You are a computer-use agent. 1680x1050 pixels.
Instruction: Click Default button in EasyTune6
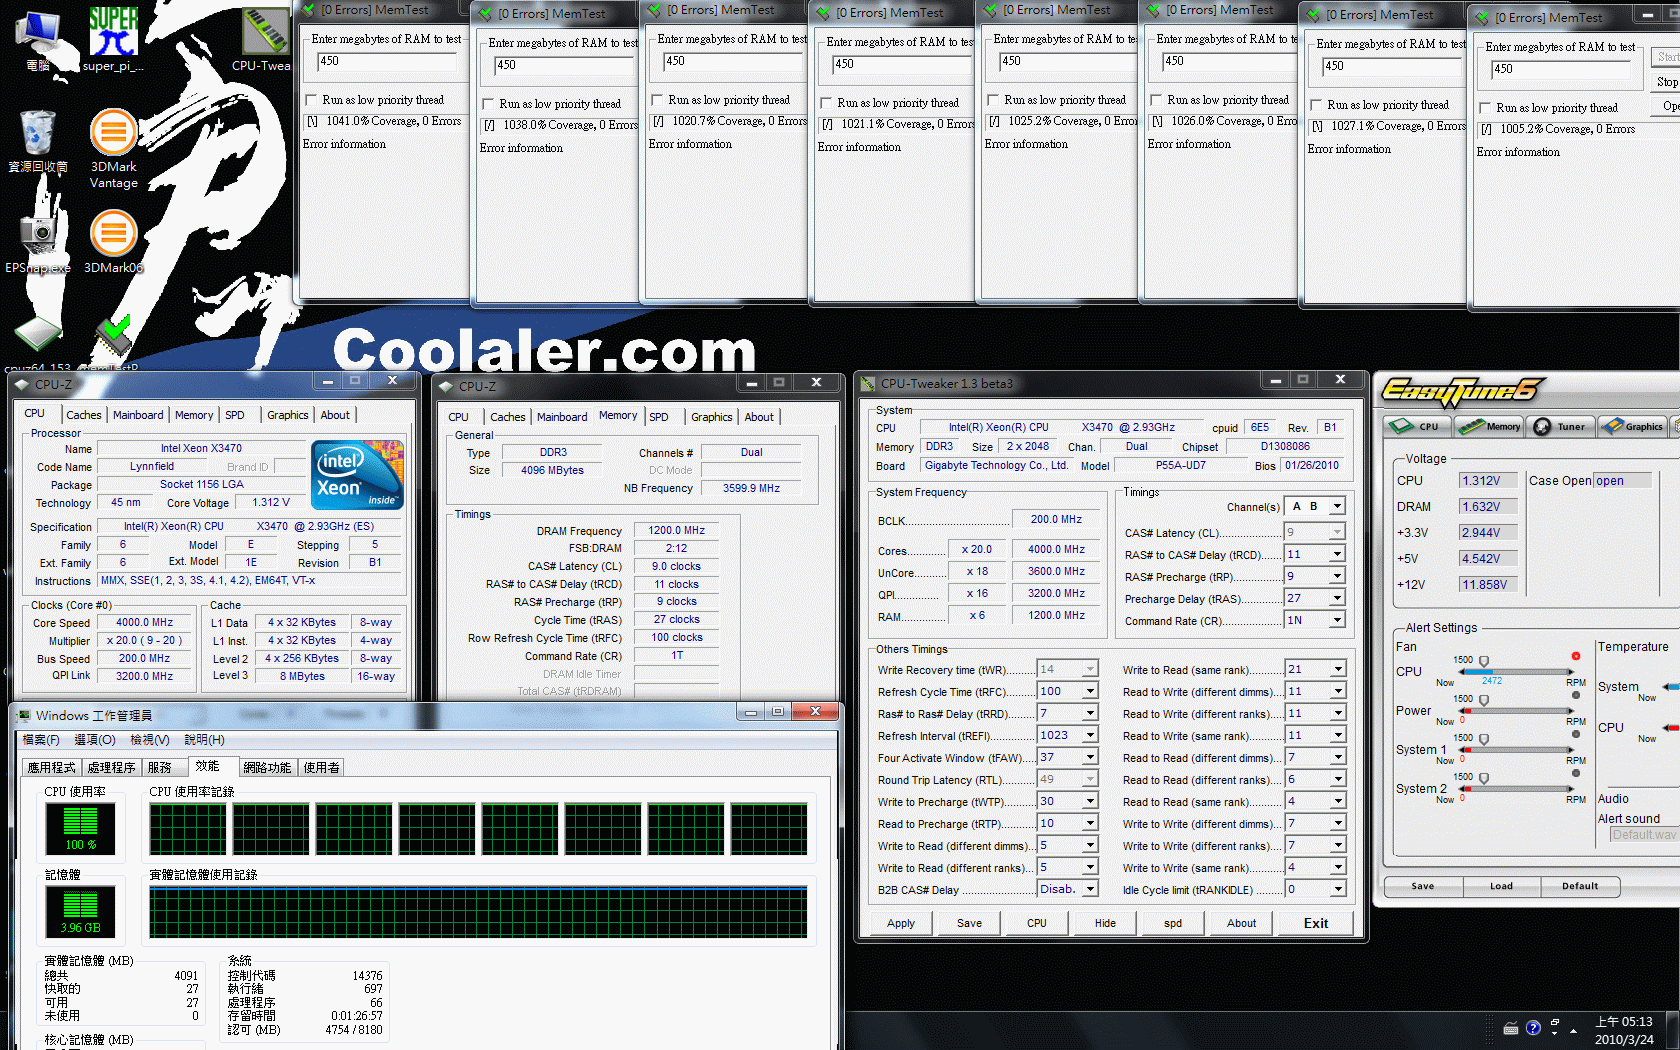click(x=1580, y=886)
